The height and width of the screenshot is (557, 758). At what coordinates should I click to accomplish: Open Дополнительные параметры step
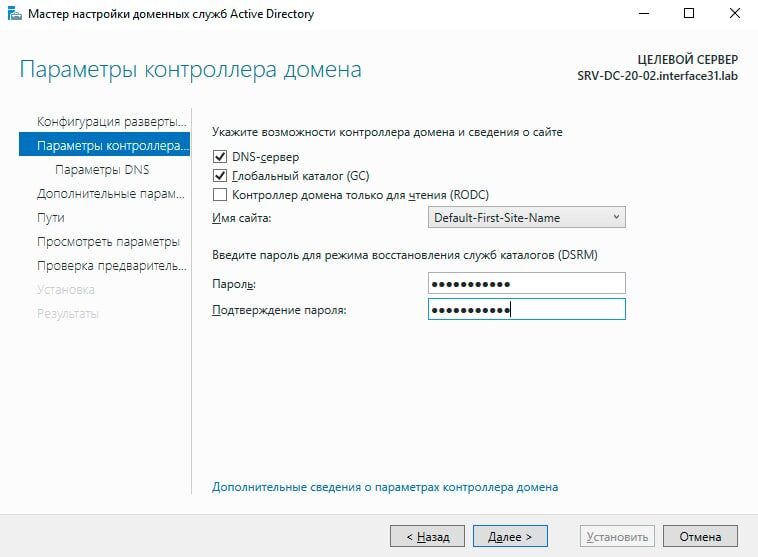click(111, 194)
